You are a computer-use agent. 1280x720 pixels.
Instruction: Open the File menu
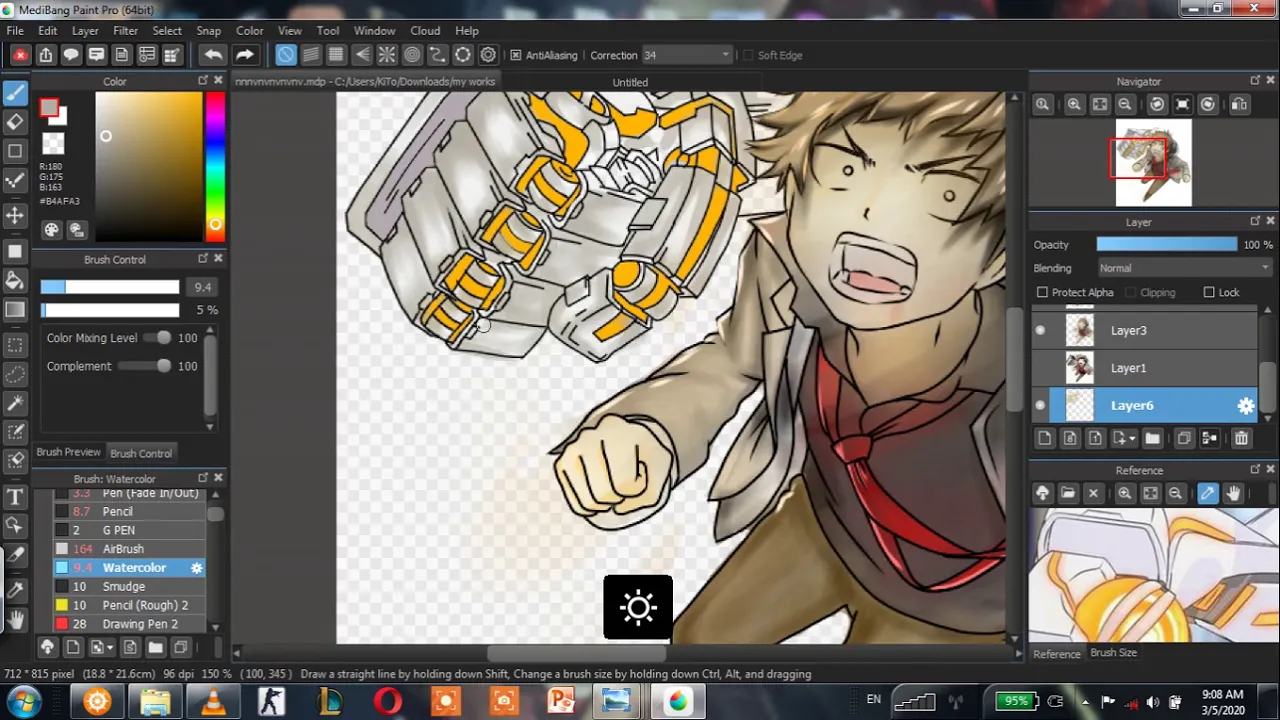(15, 31)
